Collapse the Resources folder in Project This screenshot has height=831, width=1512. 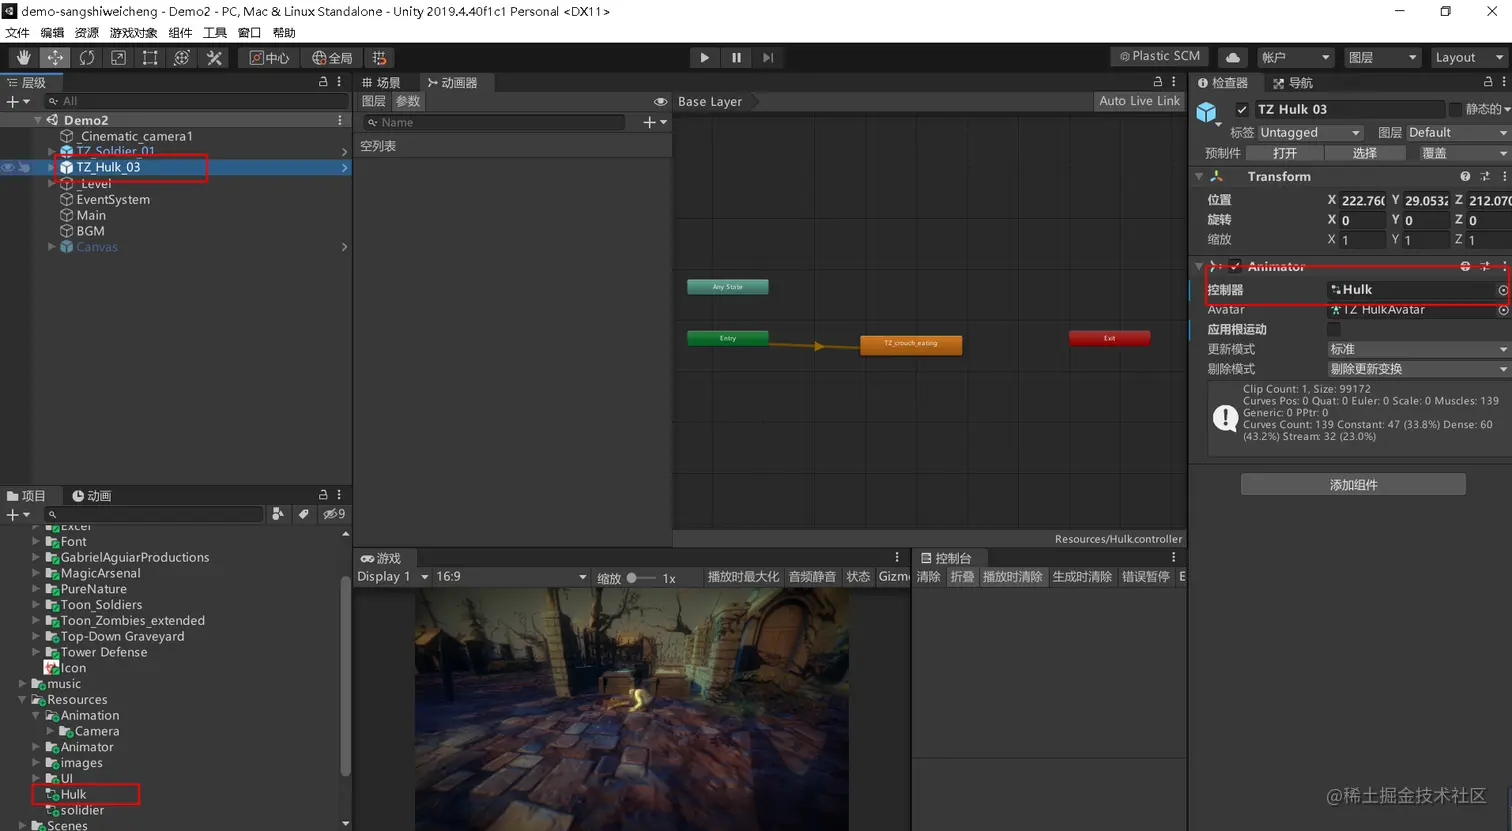click(22, 700)
